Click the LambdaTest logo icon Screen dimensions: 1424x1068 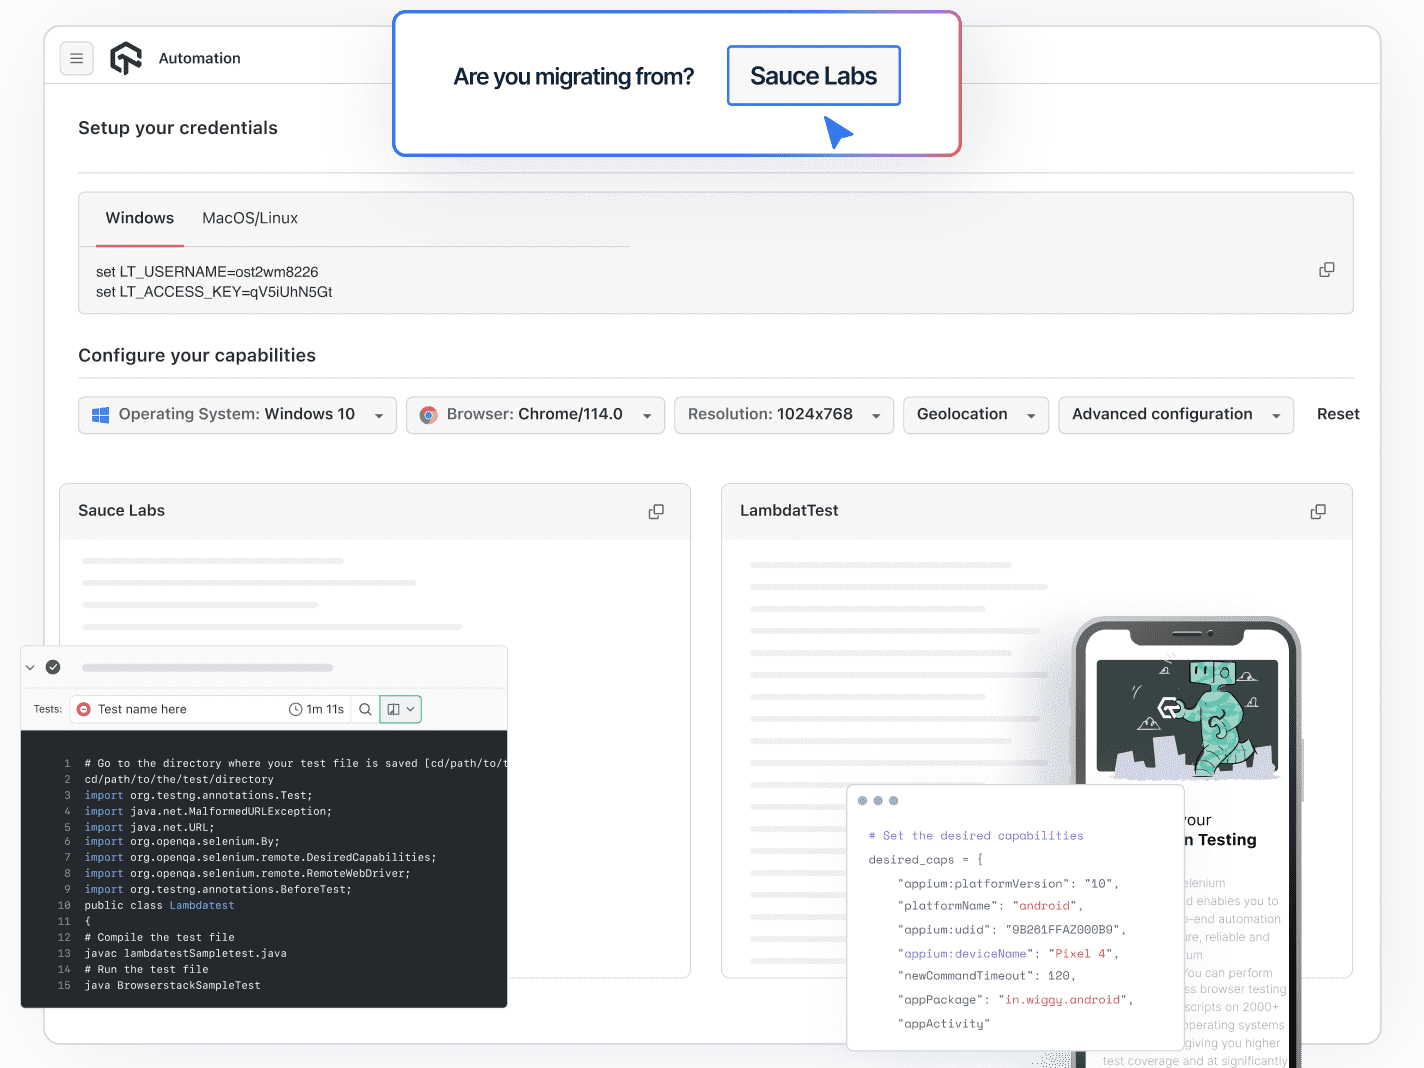(126, 59)
